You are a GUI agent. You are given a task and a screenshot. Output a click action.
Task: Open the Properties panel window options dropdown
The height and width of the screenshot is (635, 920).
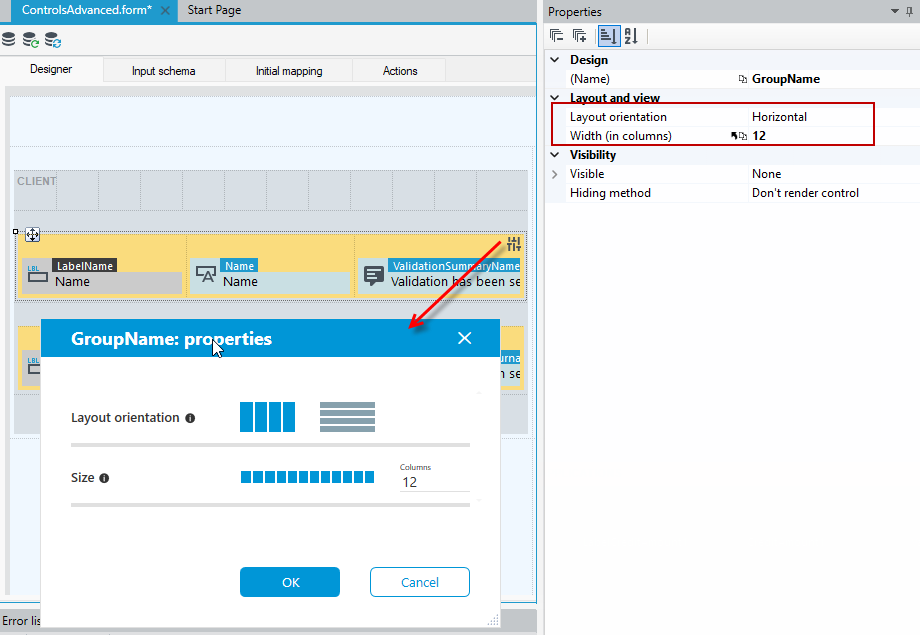(x=895, y=11)
